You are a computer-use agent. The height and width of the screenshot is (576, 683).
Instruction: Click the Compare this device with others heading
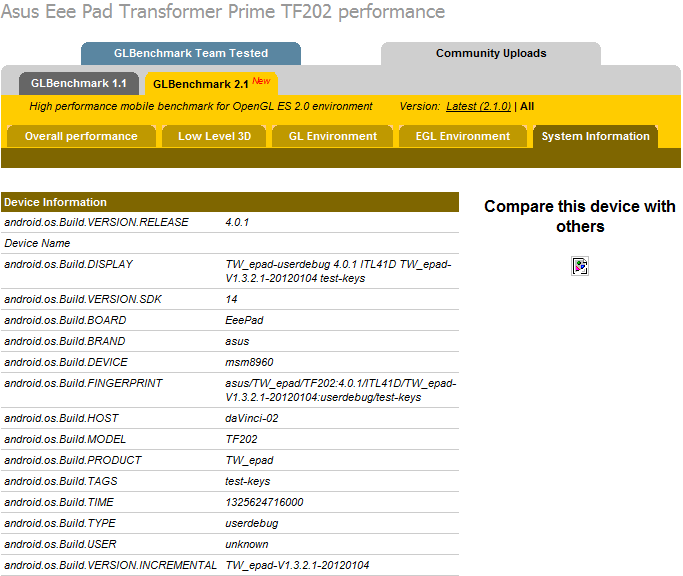580,216
